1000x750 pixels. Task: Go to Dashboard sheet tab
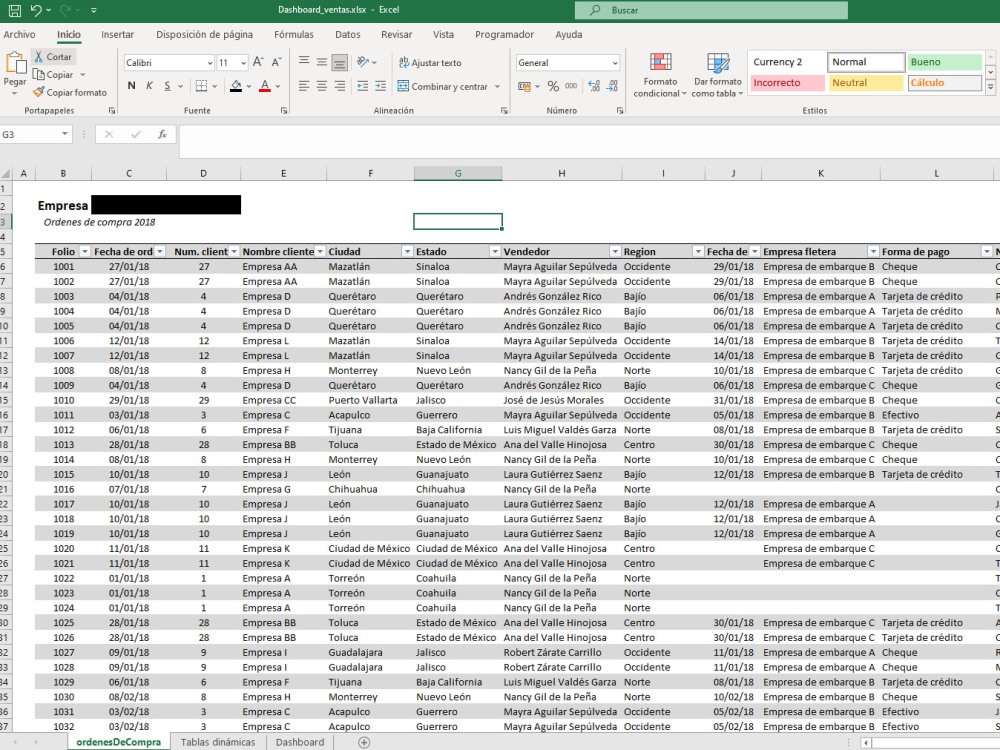pos(300,742)
